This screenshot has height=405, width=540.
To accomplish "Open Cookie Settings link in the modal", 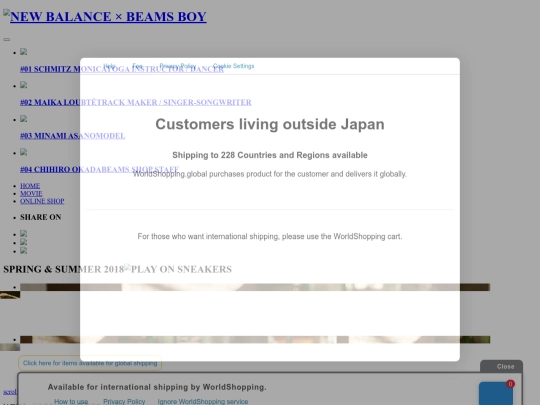I will tap(233, 66).
